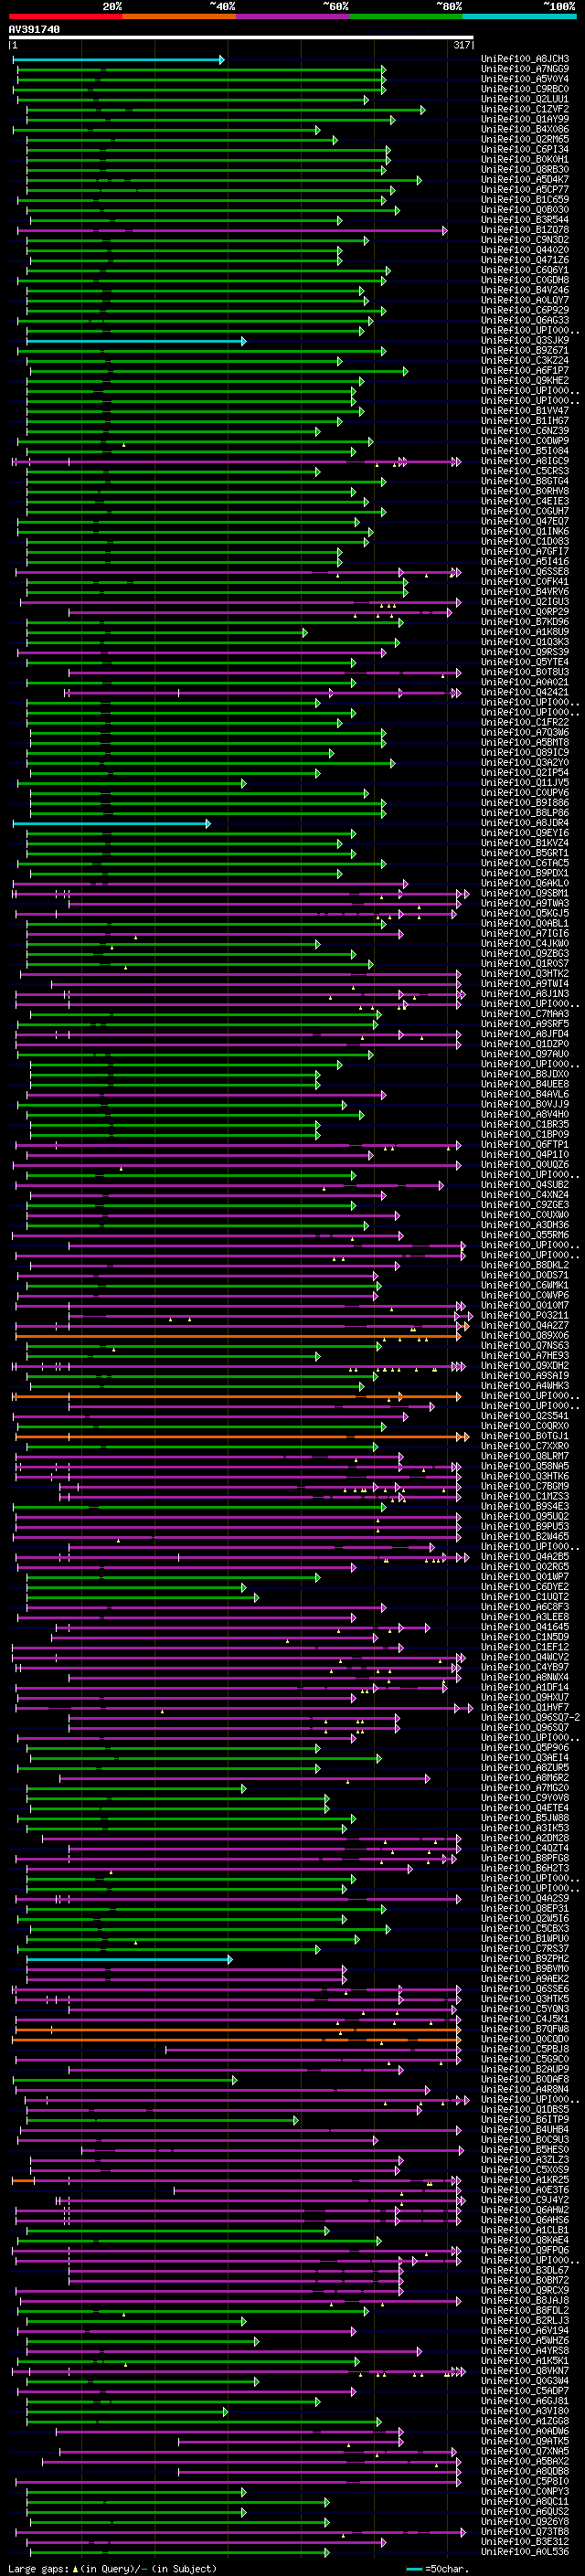Click UniRef100_C6PI34 hit name
This screenshot has width=585, height=2576.
pos(525,149)
